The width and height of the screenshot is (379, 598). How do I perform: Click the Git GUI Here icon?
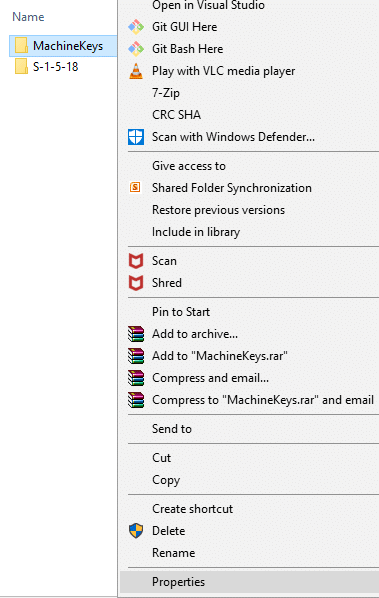click(x=136, y=27)
